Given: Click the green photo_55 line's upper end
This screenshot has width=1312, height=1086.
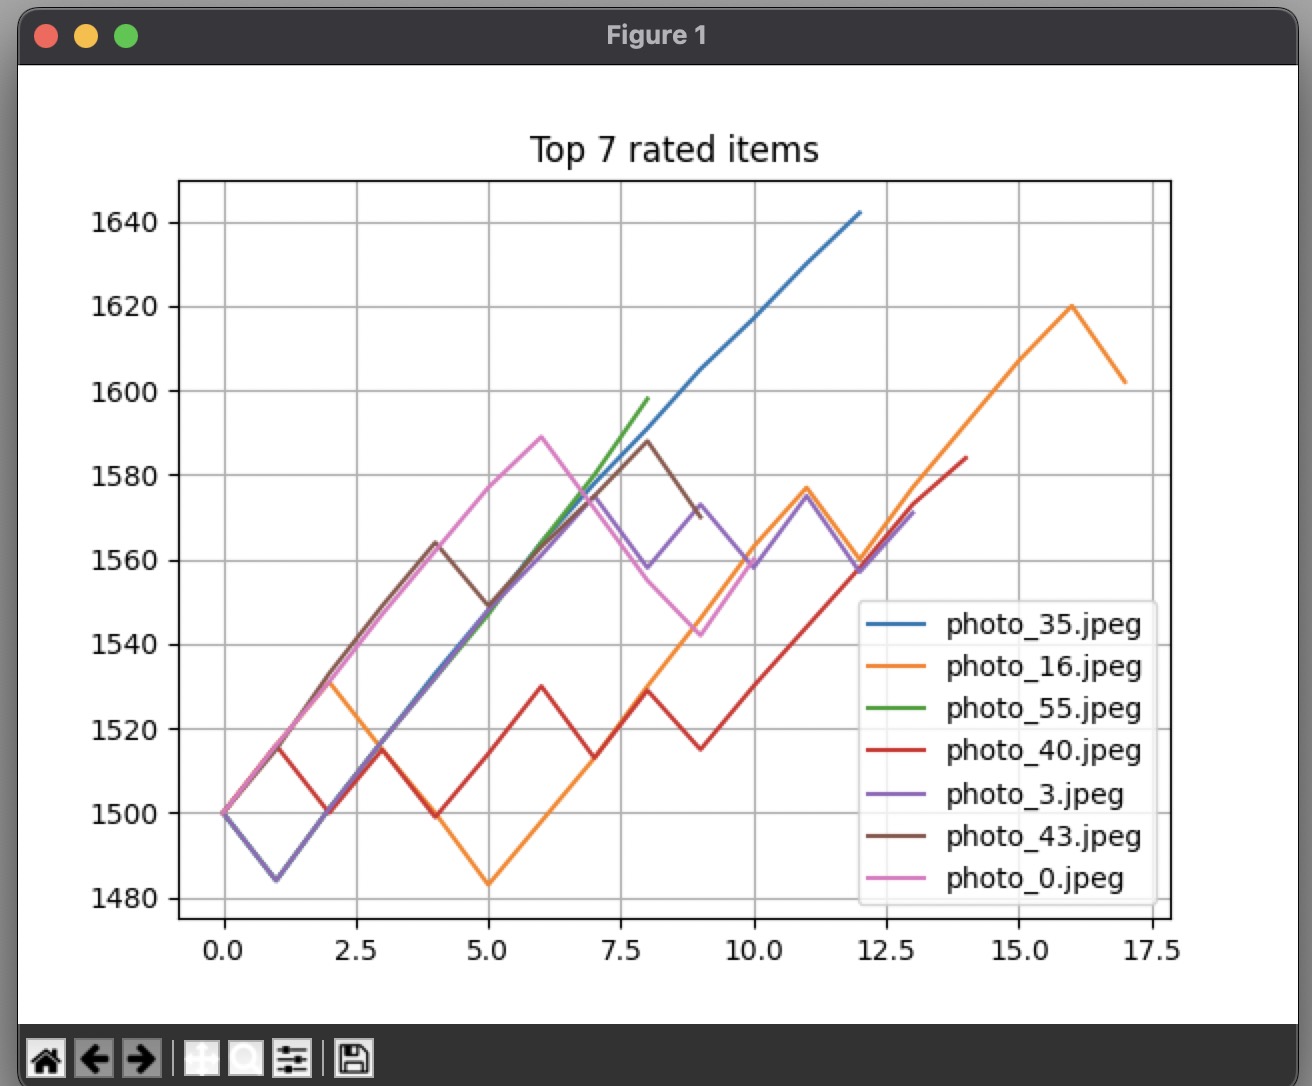Looking at the screenshot, I should pos(647,398).
